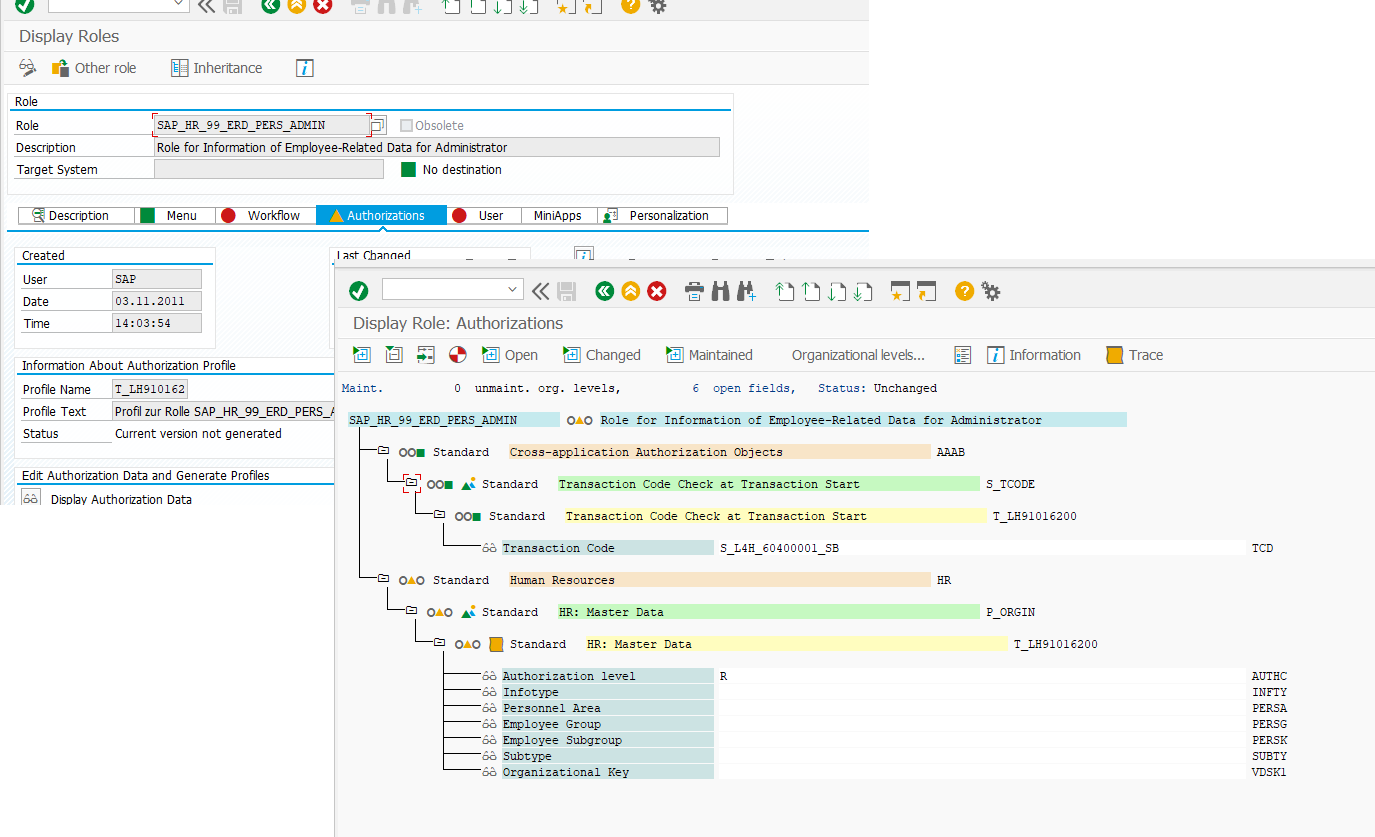Click the Expand All icon in the Authorizations toolbar
Screen dimensions: 1375x837
coord(362,355)
